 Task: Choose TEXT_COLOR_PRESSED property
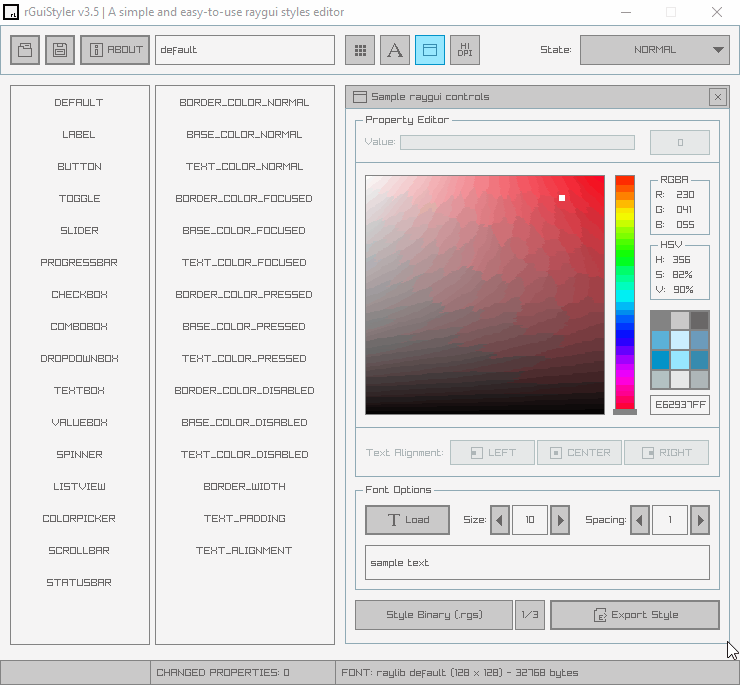[x=244, y=358]
